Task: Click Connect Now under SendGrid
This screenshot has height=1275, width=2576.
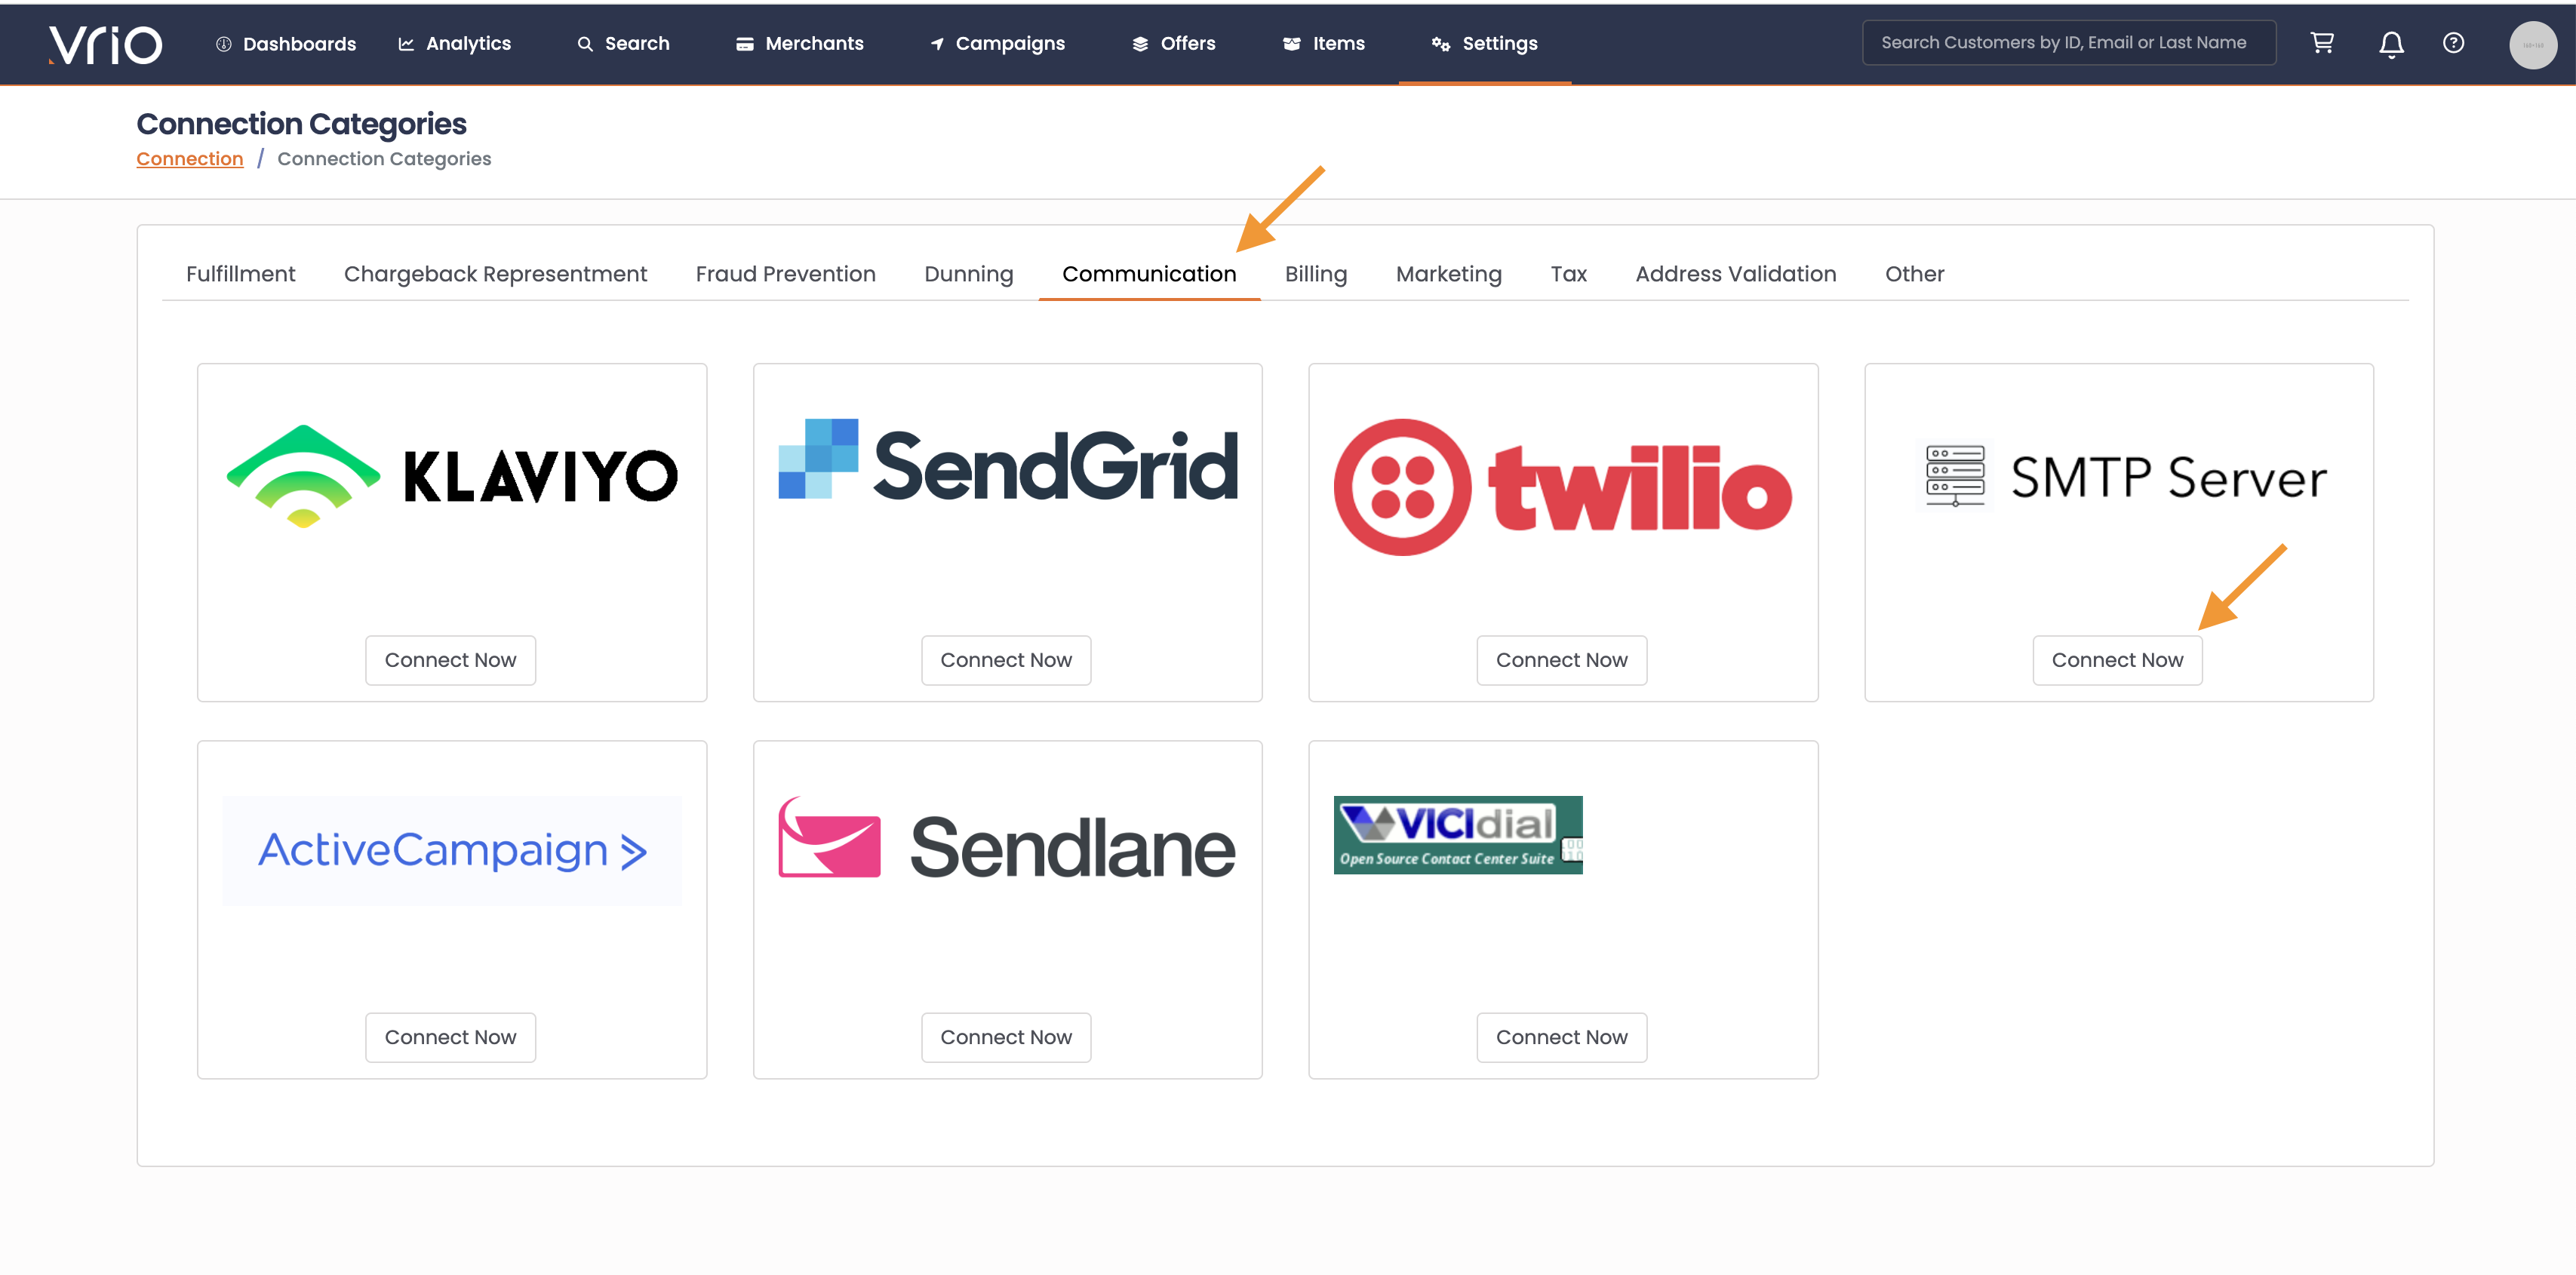Action: (x=1006, y=660)
